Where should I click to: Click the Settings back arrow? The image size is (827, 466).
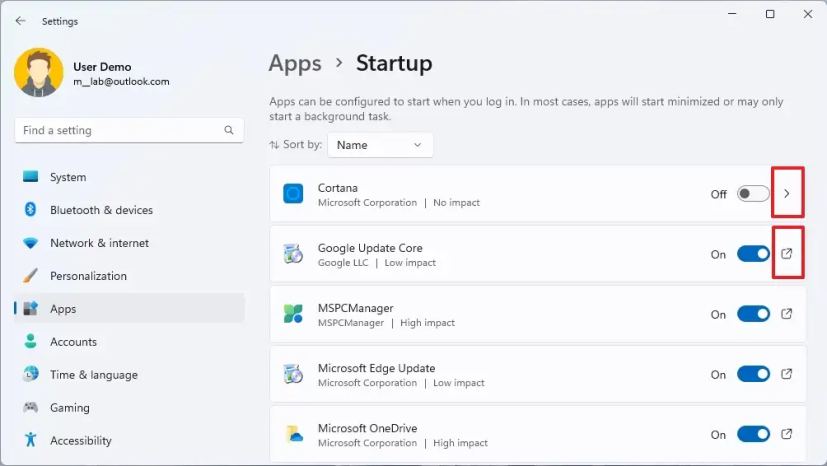point(20,21)
